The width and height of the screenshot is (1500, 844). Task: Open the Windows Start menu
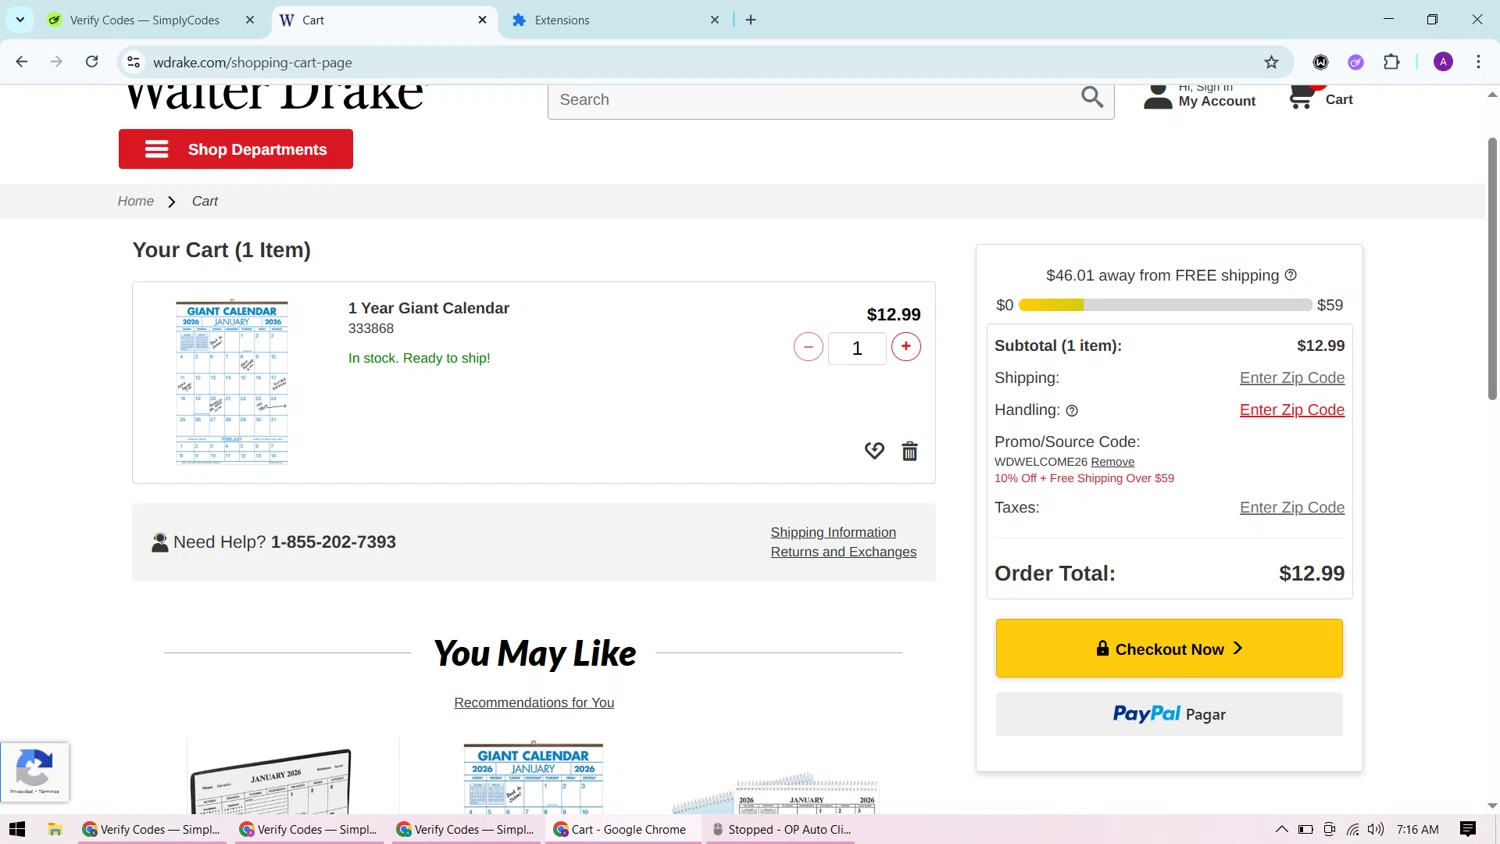[x=17, y=829]
